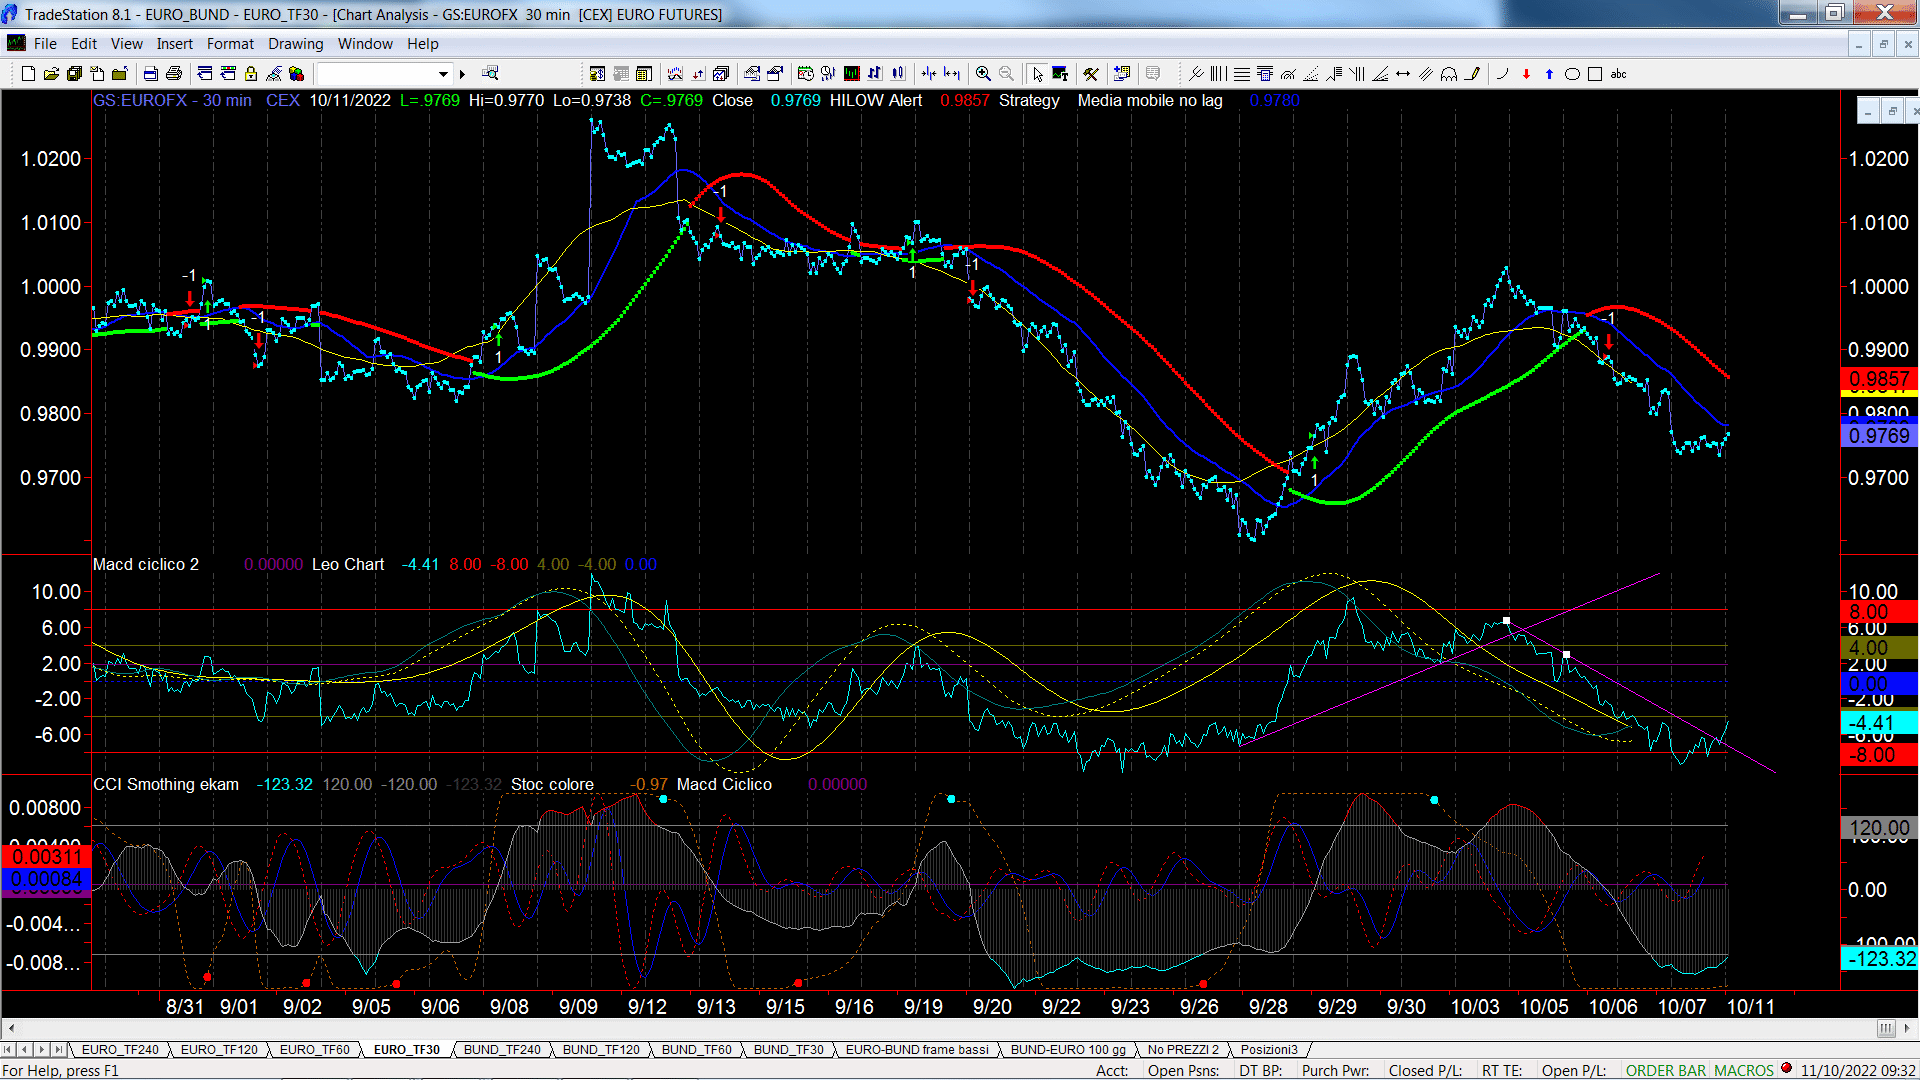This screenshot has height=1080, width=1920.
Task: Select the parallel lines drawing tool
Action: click(1426, 74)
